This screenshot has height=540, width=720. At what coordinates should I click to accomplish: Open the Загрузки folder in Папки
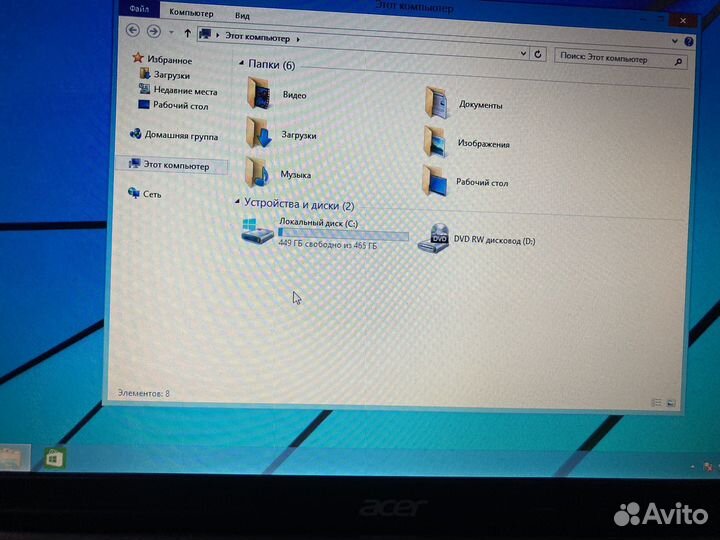tap(259, 133)
